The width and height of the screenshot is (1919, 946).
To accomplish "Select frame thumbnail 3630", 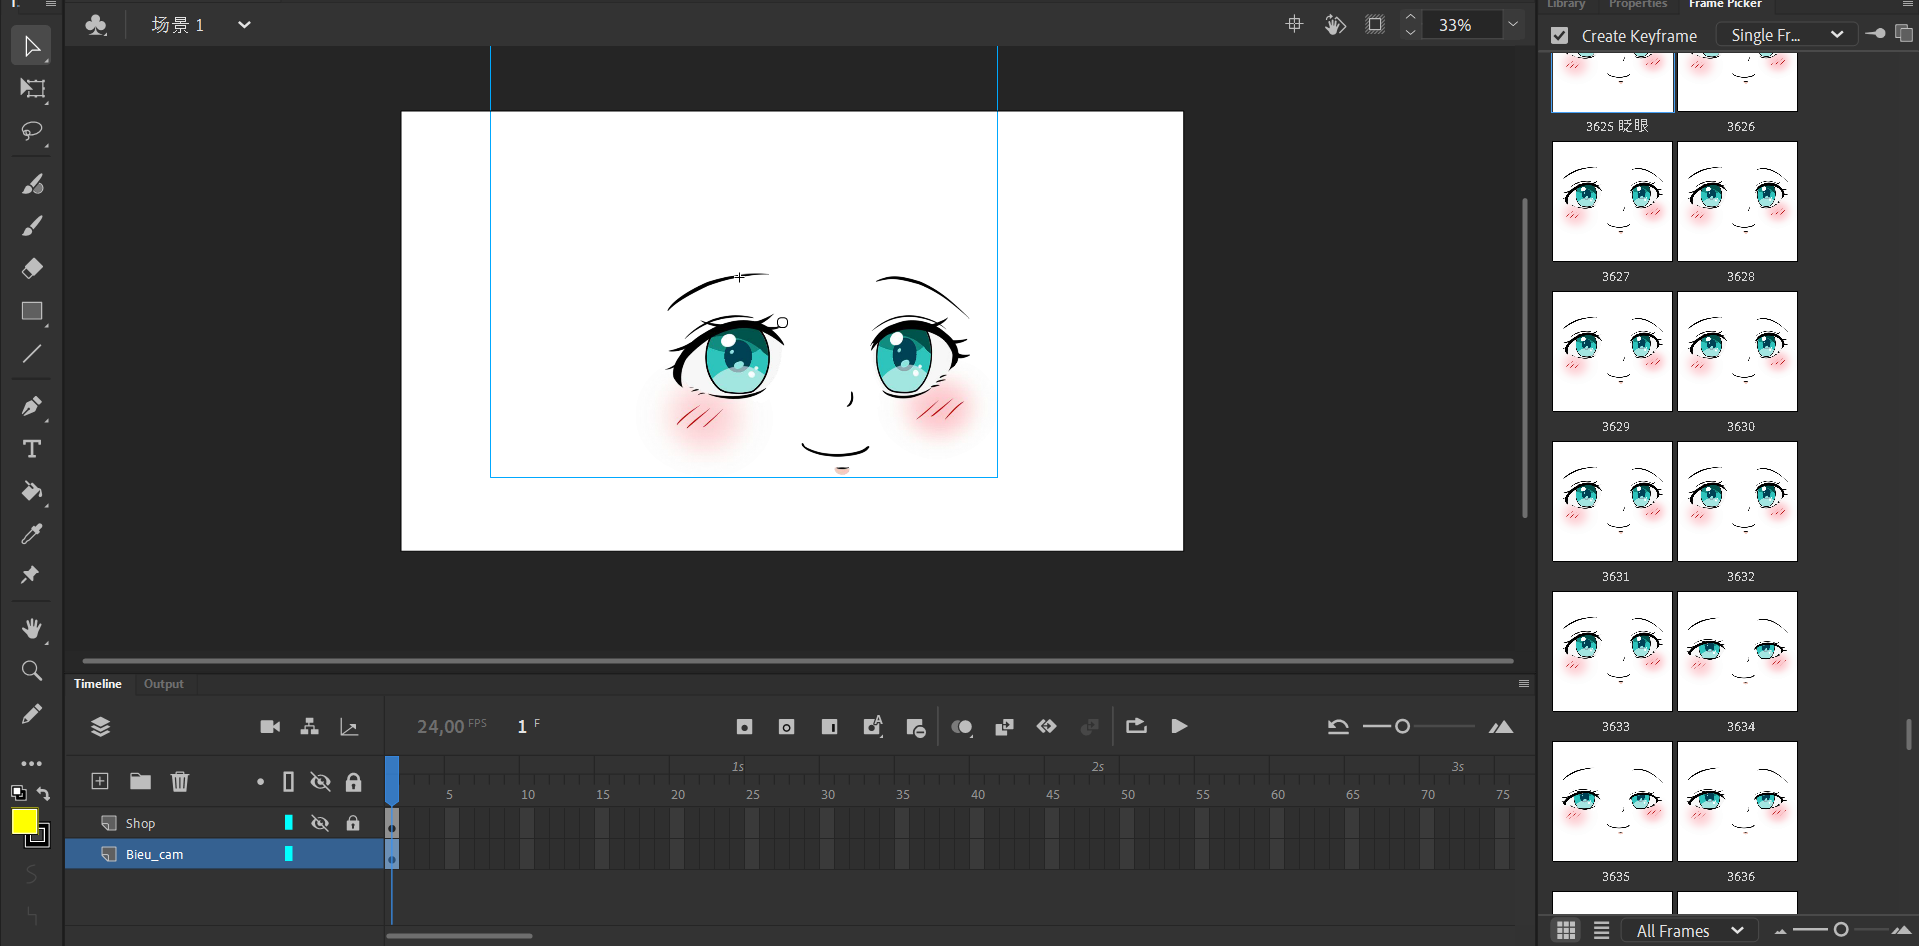I will [x=1737, y=351].
